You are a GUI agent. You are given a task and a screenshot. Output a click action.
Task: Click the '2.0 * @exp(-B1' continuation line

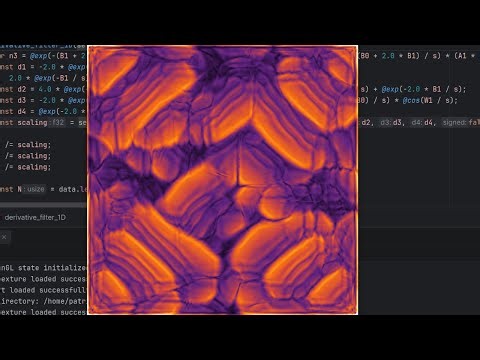coord(47,78)
